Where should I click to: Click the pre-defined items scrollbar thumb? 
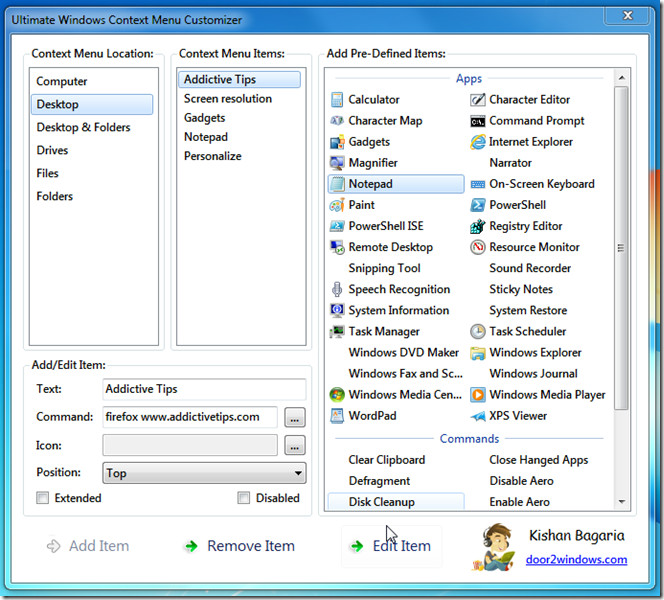[x=621, y=248]
